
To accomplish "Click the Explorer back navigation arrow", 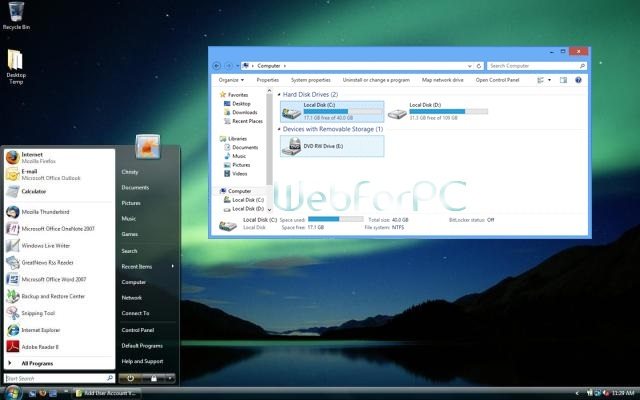I will 217,66.
